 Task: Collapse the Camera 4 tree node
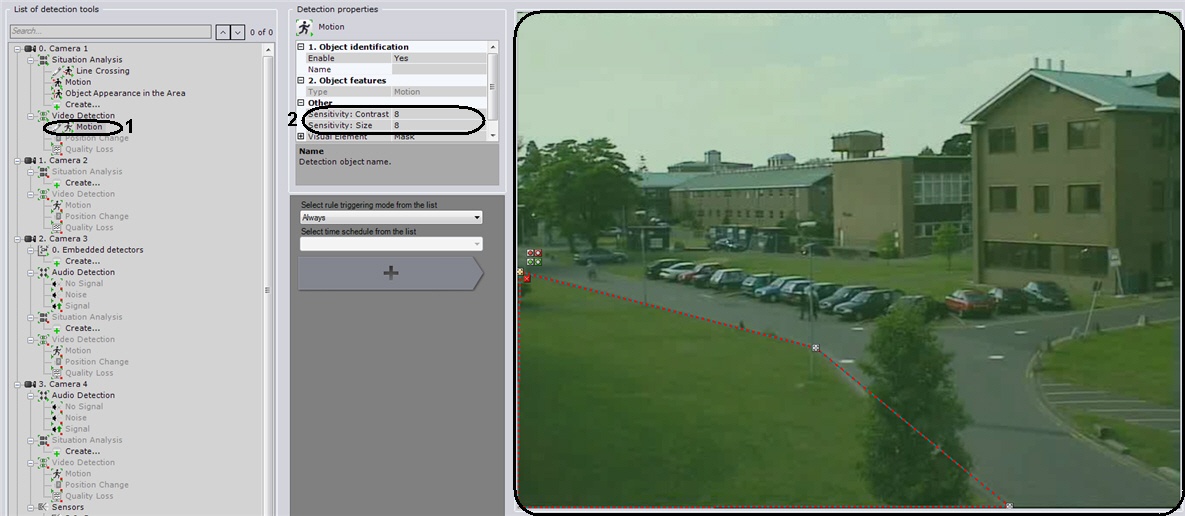tap(18, 384)
